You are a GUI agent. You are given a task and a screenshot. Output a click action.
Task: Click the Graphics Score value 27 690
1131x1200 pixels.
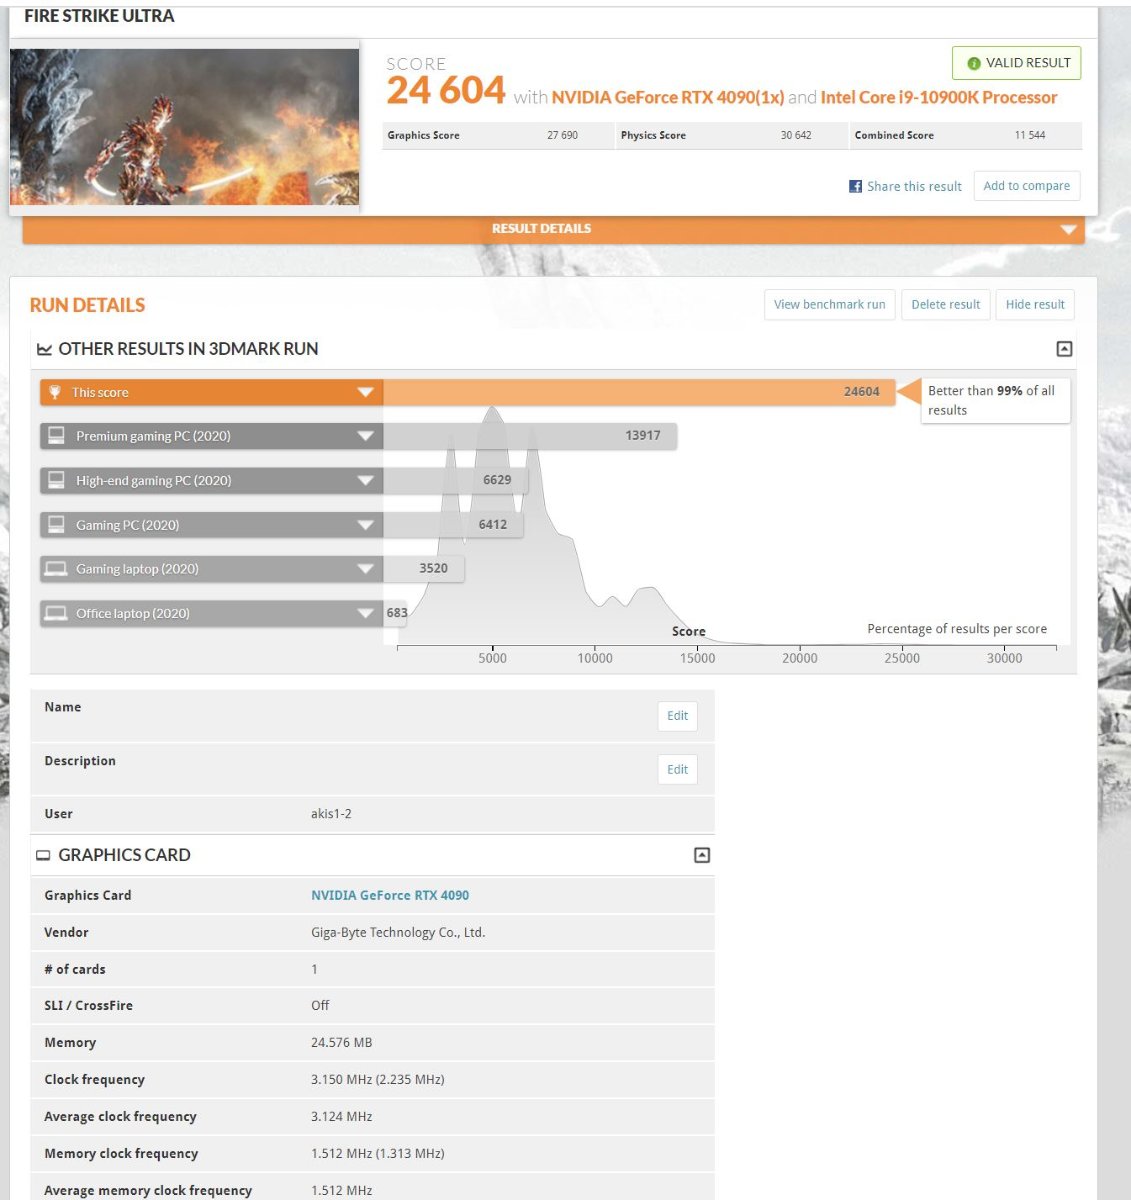[562, 136]
